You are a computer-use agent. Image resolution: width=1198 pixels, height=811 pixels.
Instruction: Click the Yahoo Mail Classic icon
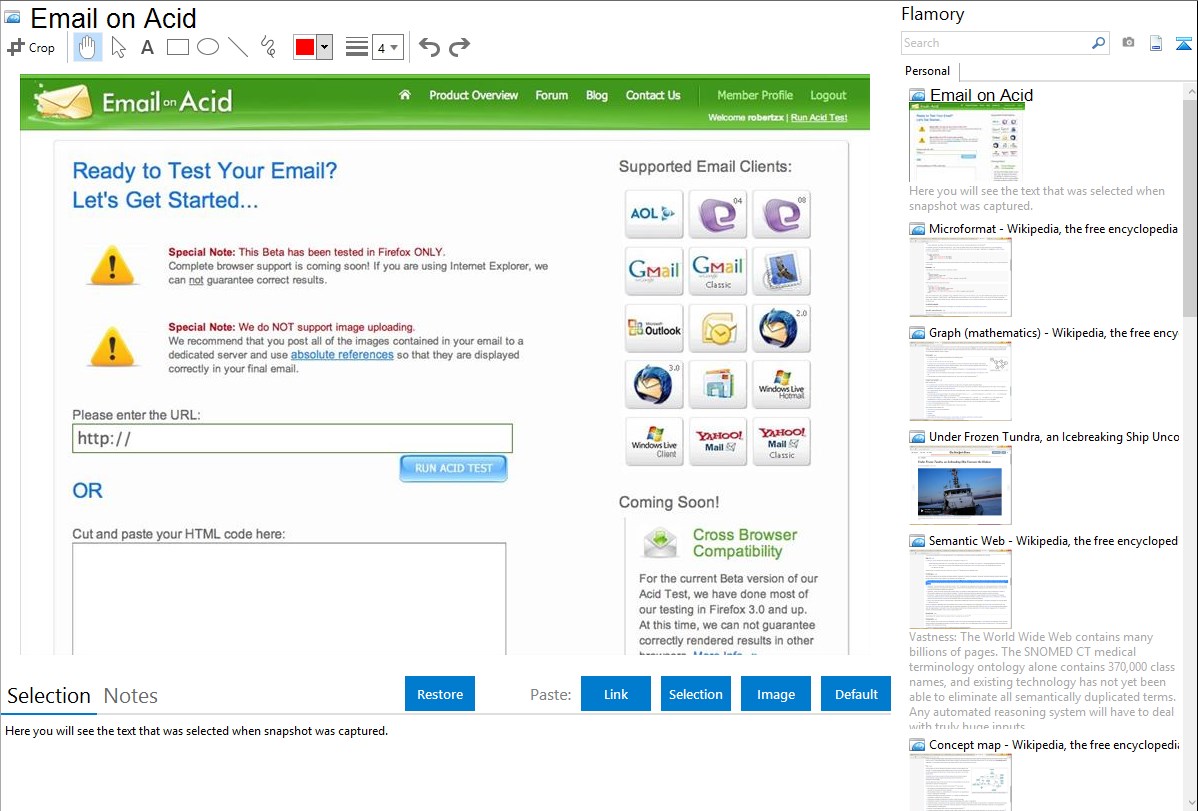pyautogui.click(x=781, y=442)
